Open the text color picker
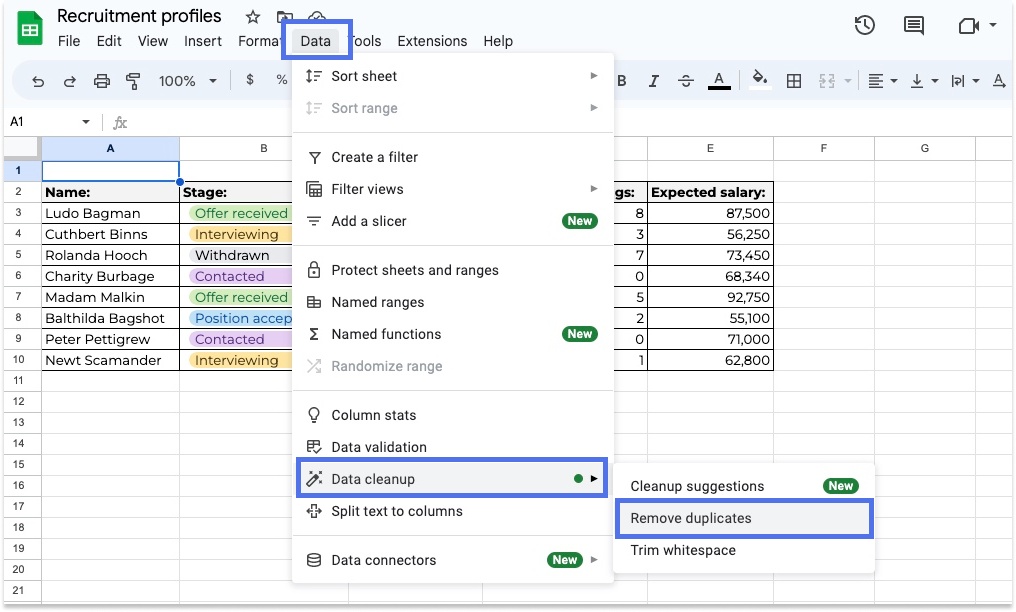 tap(719, 81)
